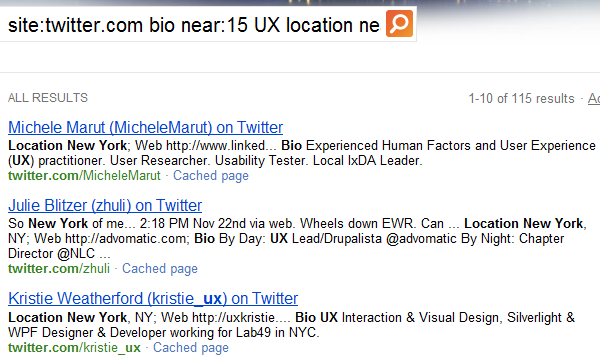600x362 pixels.
Task: Open Julie Blitzer (zhuli) on Twitter result
Action: pyautogui.click(x=105, y=205)
